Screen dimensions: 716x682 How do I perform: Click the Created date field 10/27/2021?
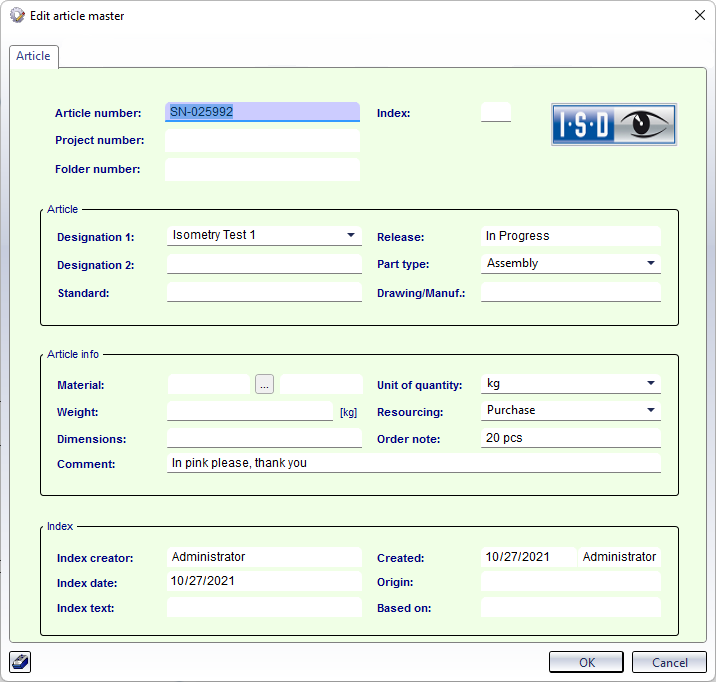(529, 557)
